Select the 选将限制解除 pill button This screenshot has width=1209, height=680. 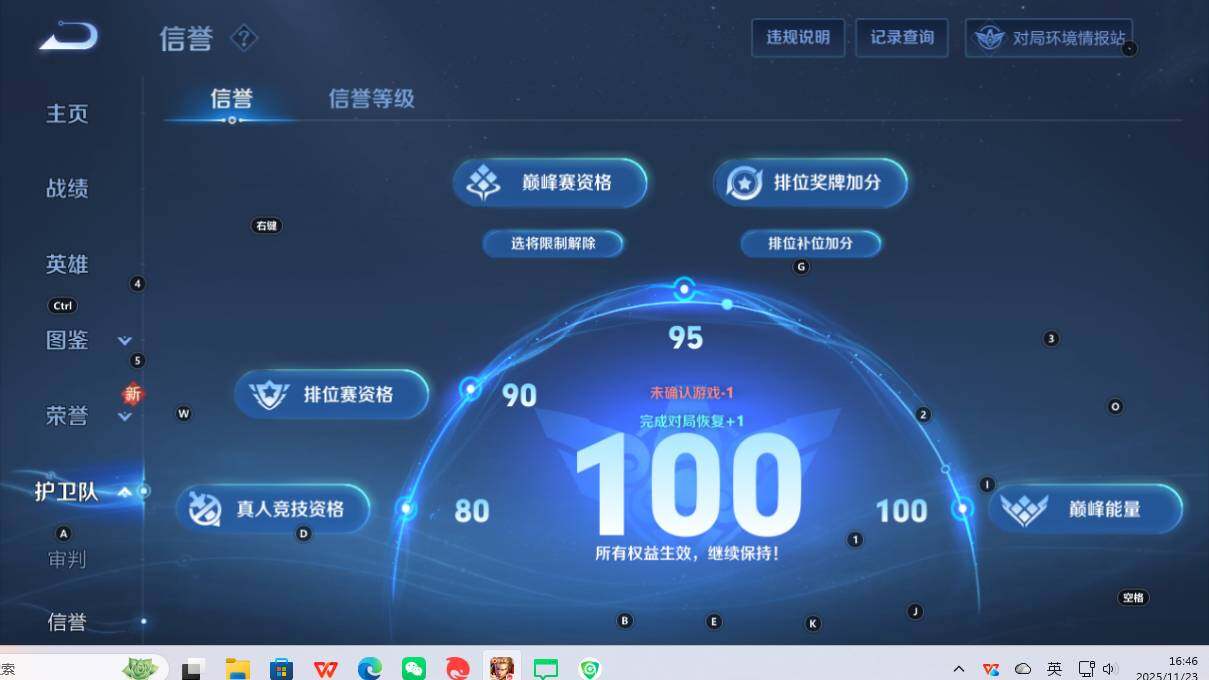pos(553,243)
